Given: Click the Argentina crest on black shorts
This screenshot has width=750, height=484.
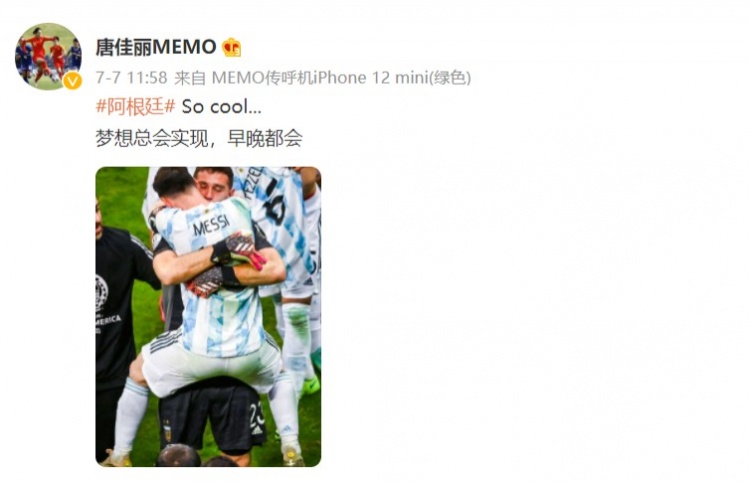Looking at the screenshot, I should (167, 430).
